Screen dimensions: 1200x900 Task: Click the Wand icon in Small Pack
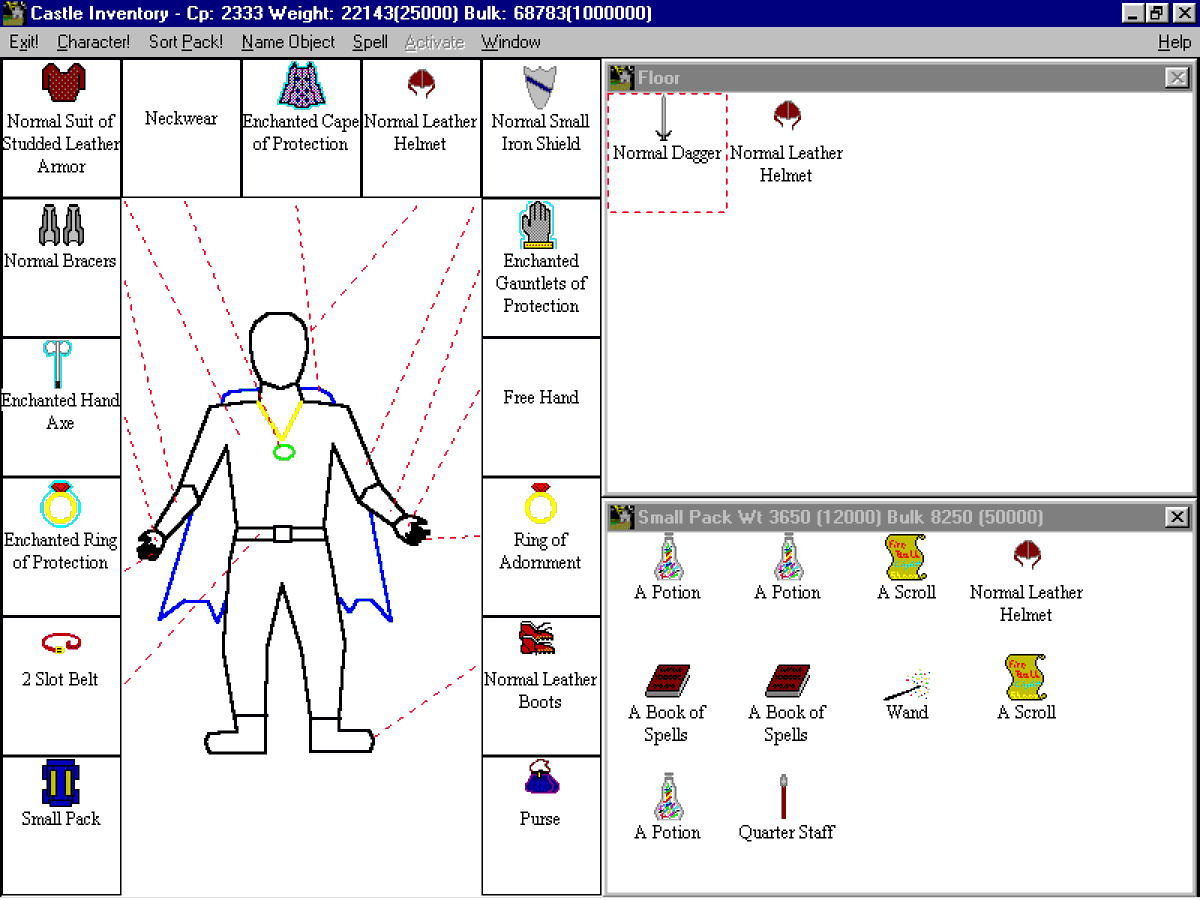(x=907, y=686)
